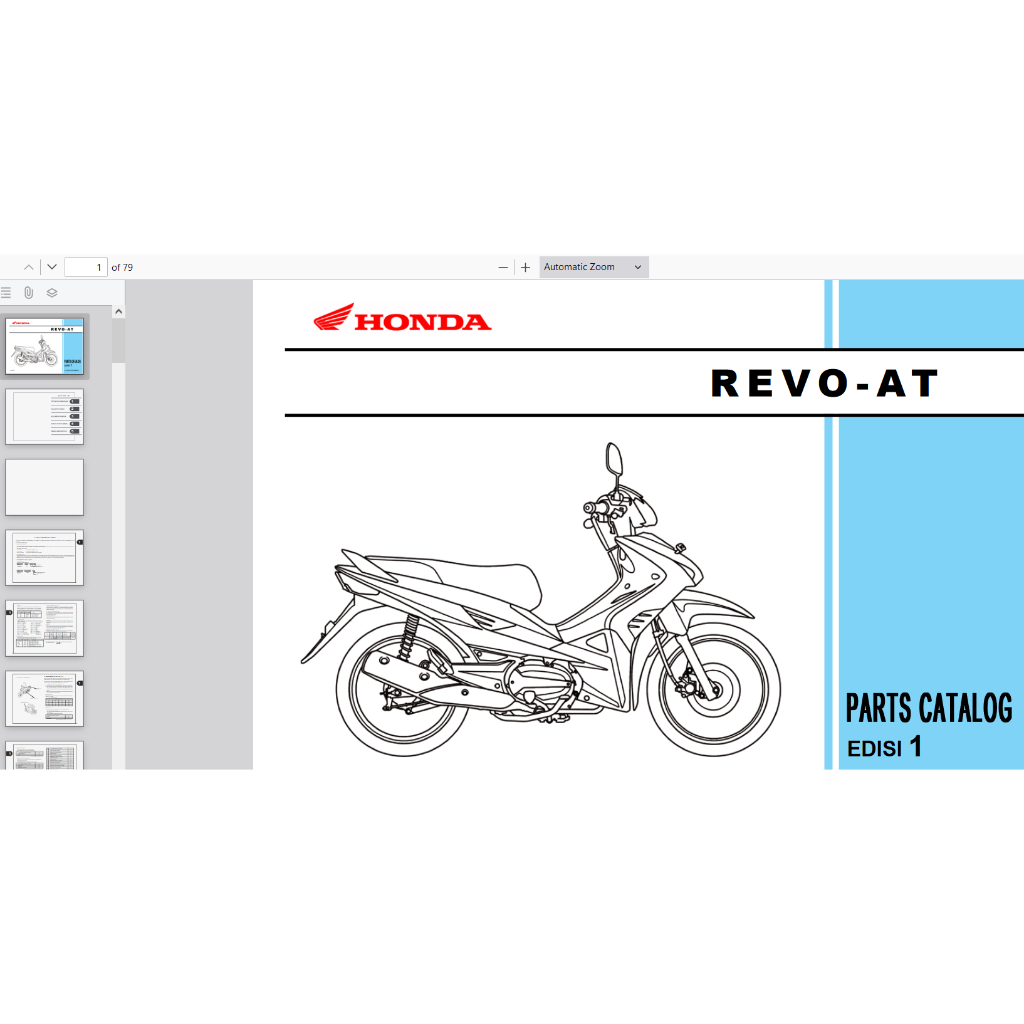This screenshot has width=1024, height=1024.
Task: Click the motorcycle line drawing
Action: point(541,600)
